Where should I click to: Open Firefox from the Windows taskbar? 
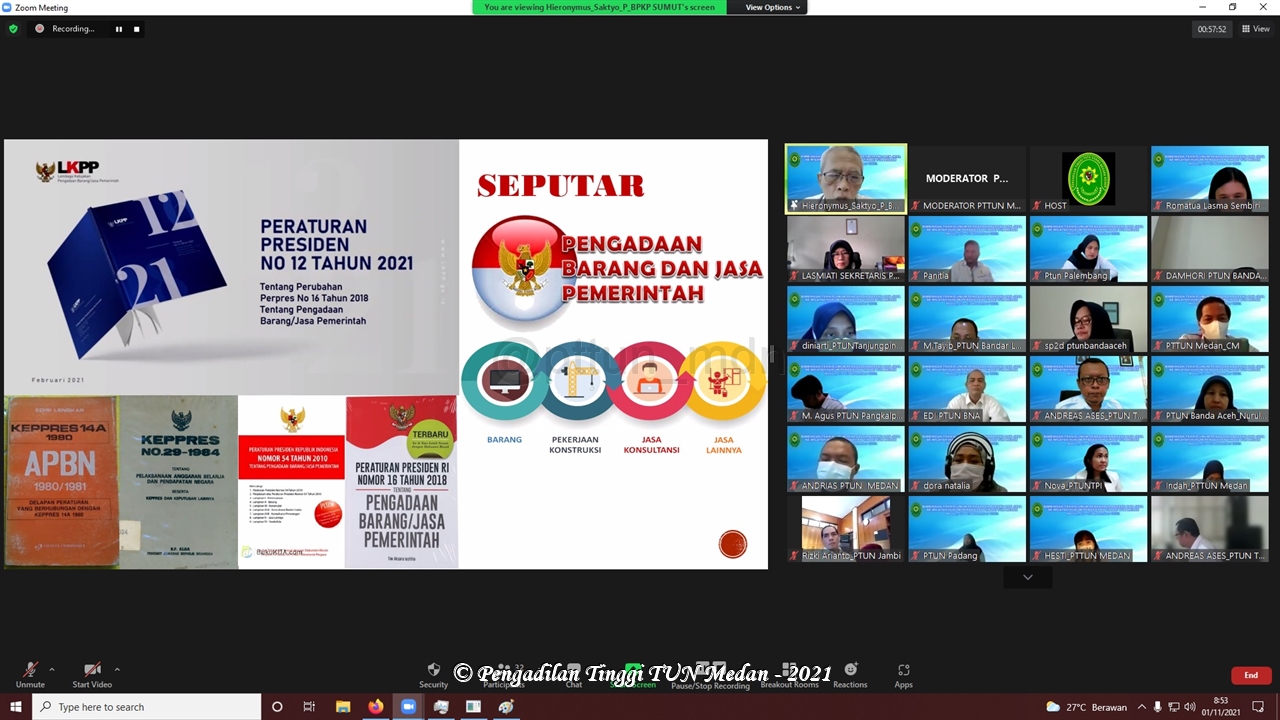(375, 707)
